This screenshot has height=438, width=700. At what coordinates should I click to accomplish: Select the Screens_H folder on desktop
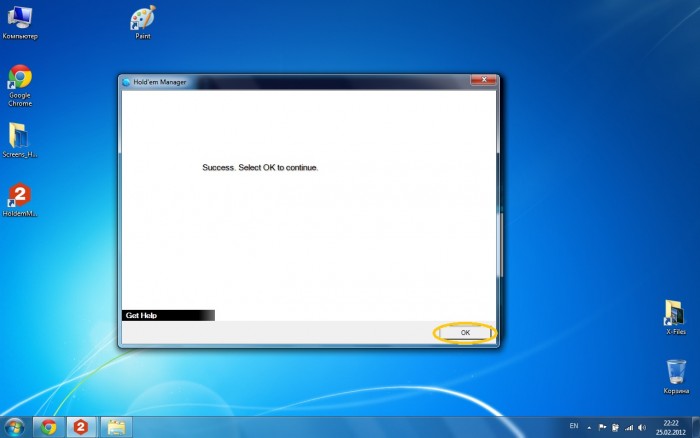point(20,140)
